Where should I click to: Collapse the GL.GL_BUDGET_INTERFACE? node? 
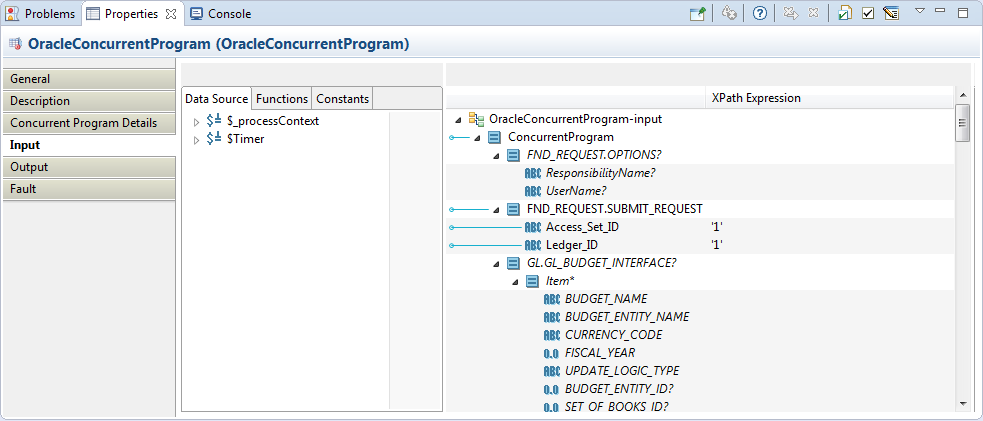tap(496, 264)
